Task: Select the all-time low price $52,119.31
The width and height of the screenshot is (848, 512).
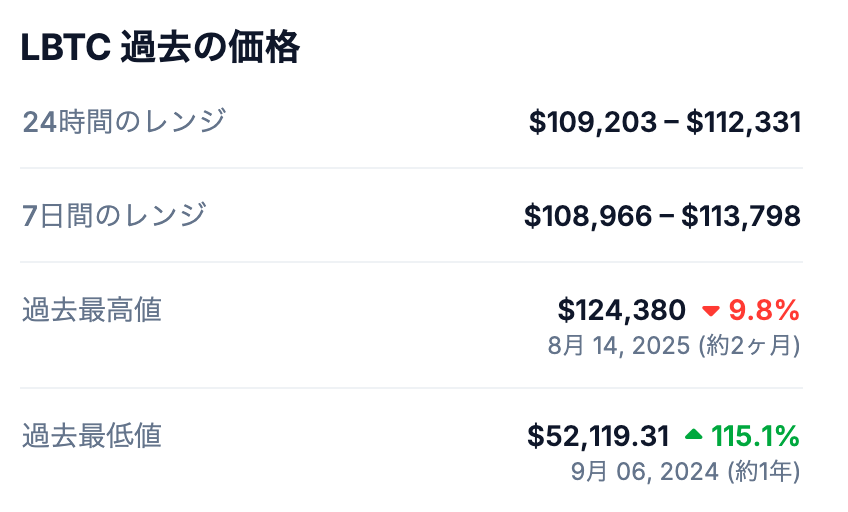Action: [x=598, y=436]
